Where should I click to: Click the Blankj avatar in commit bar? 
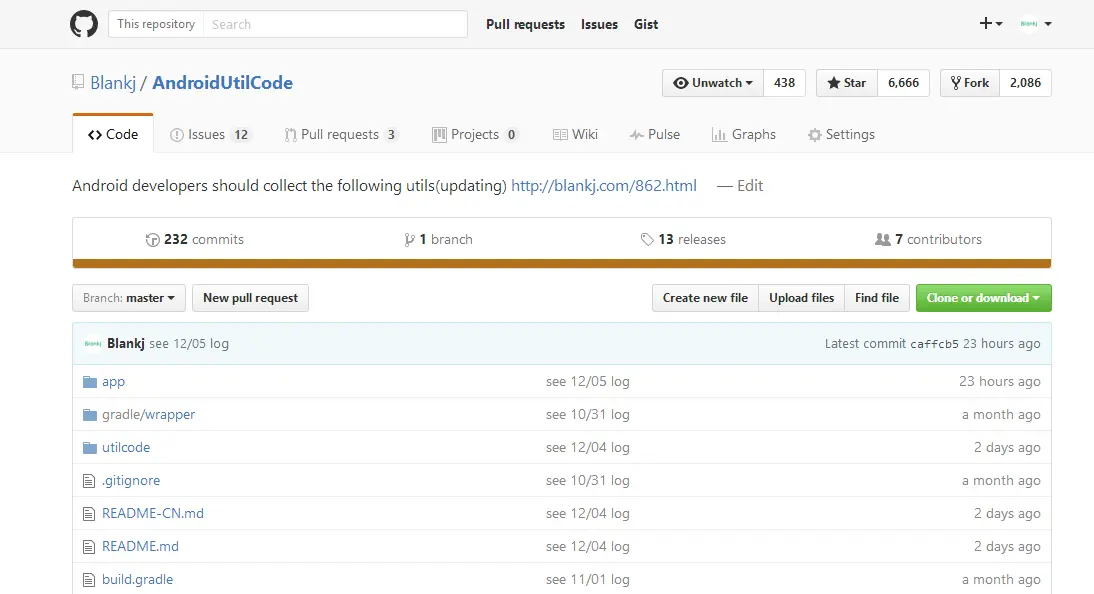[93, 344]
